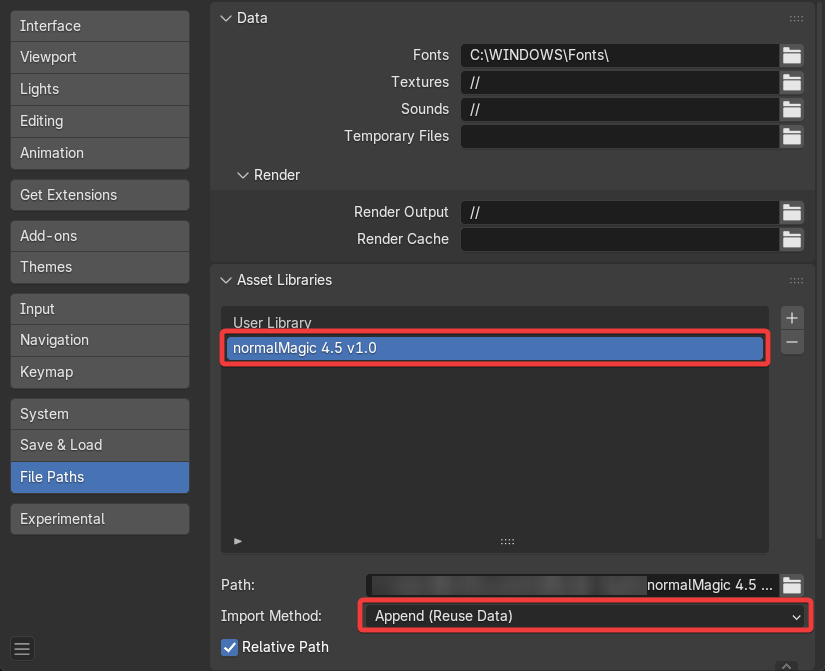Viewport: 825px width, 671px height.
Task: Collapse the Asset Libraries panel
Action: pos(225,280)
